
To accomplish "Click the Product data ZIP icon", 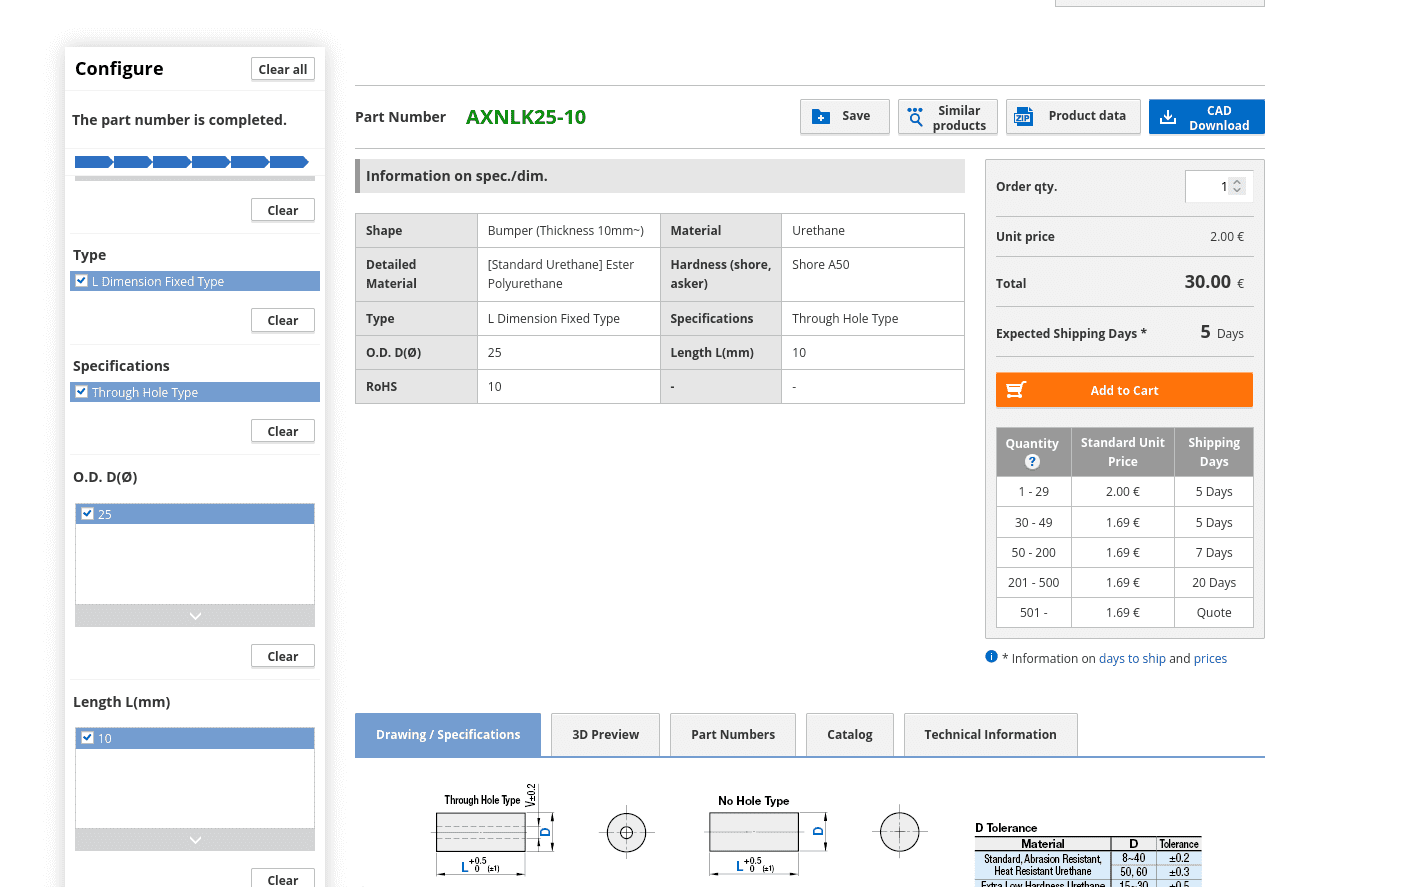I will pyautogui.click(x=1023, y=117).
